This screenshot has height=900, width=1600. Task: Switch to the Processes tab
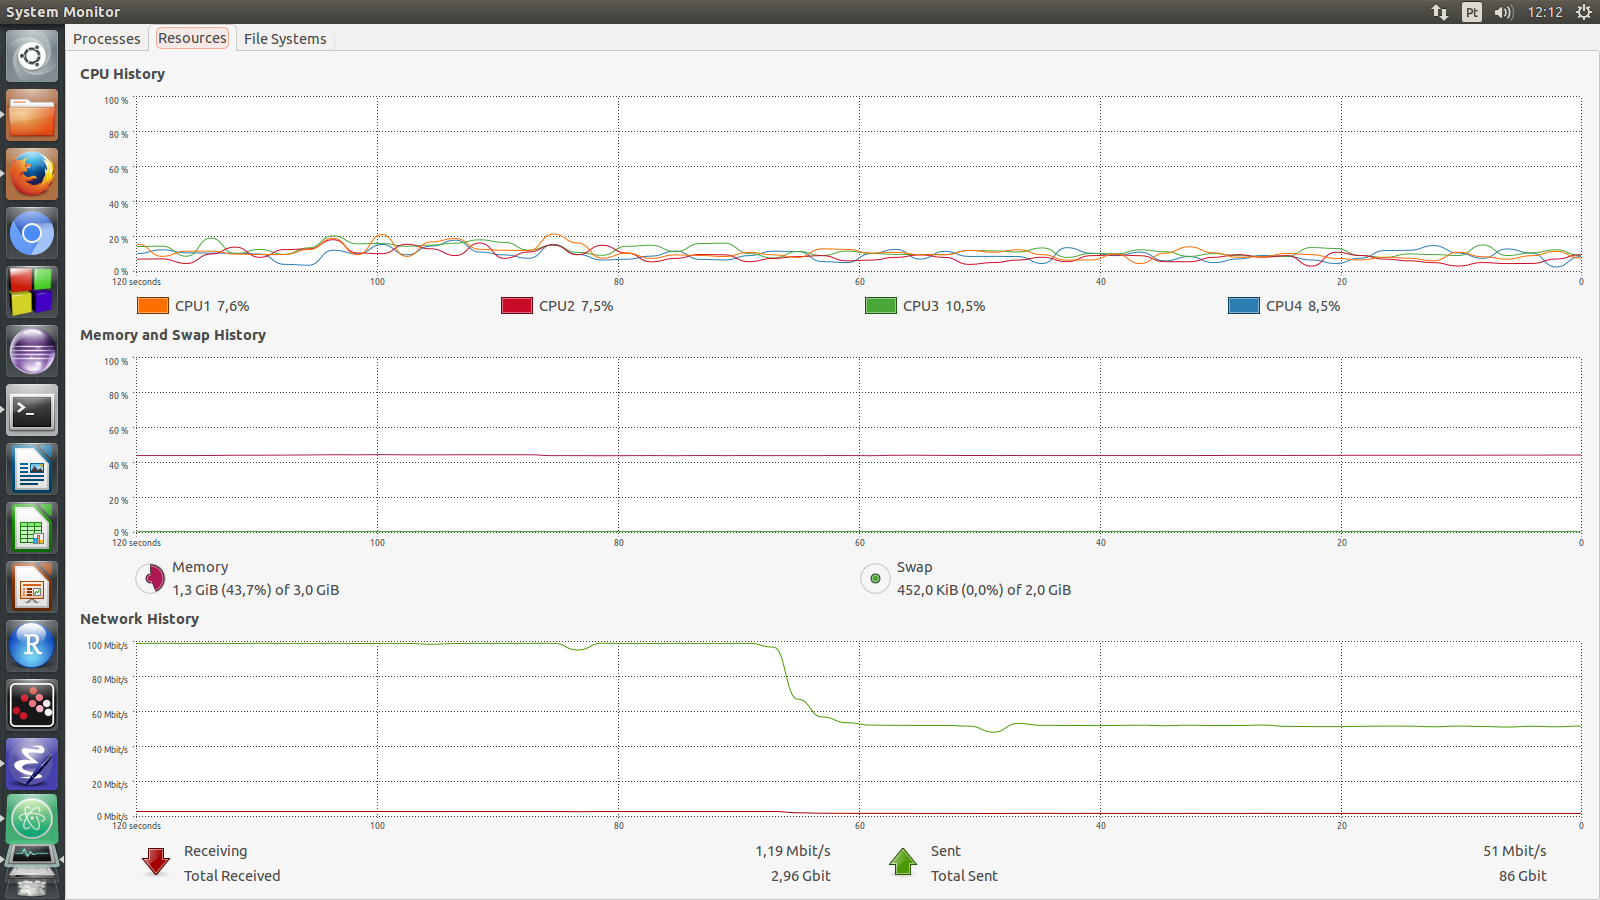107,39
